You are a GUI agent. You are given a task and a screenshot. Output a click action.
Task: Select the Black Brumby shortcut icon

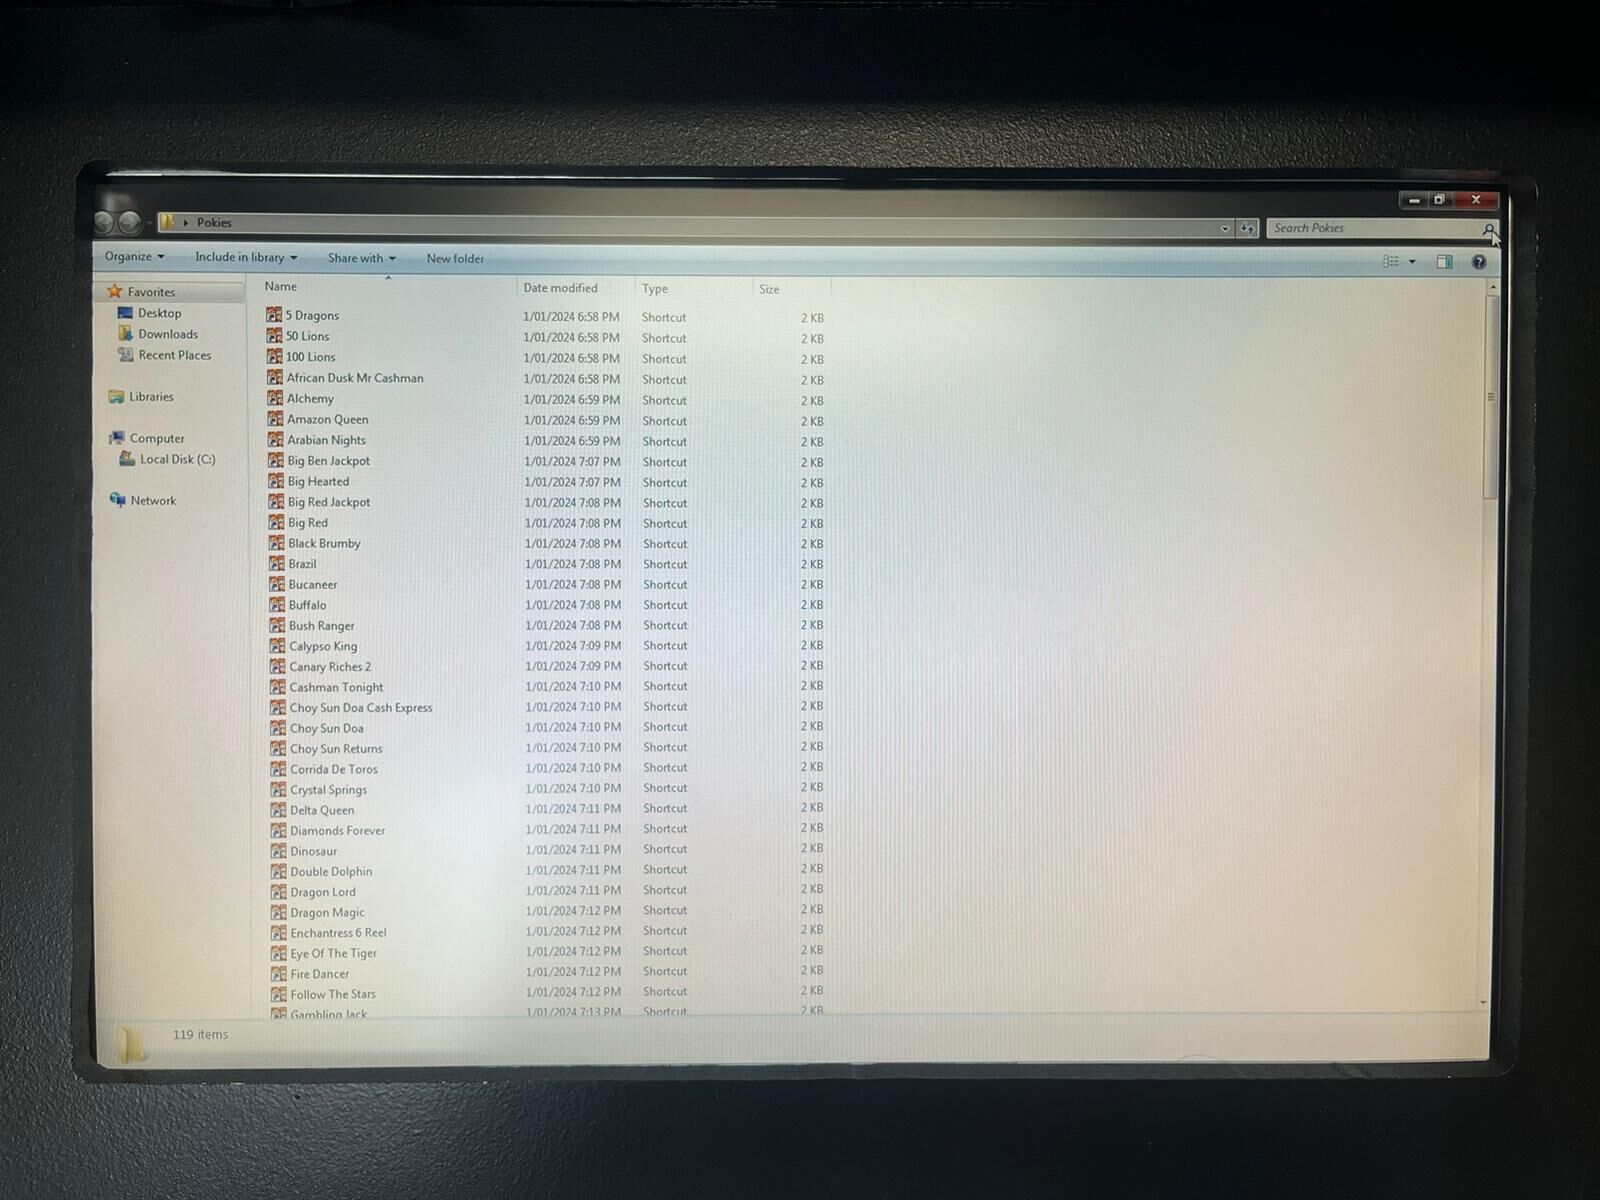click(x=276, y=543)
